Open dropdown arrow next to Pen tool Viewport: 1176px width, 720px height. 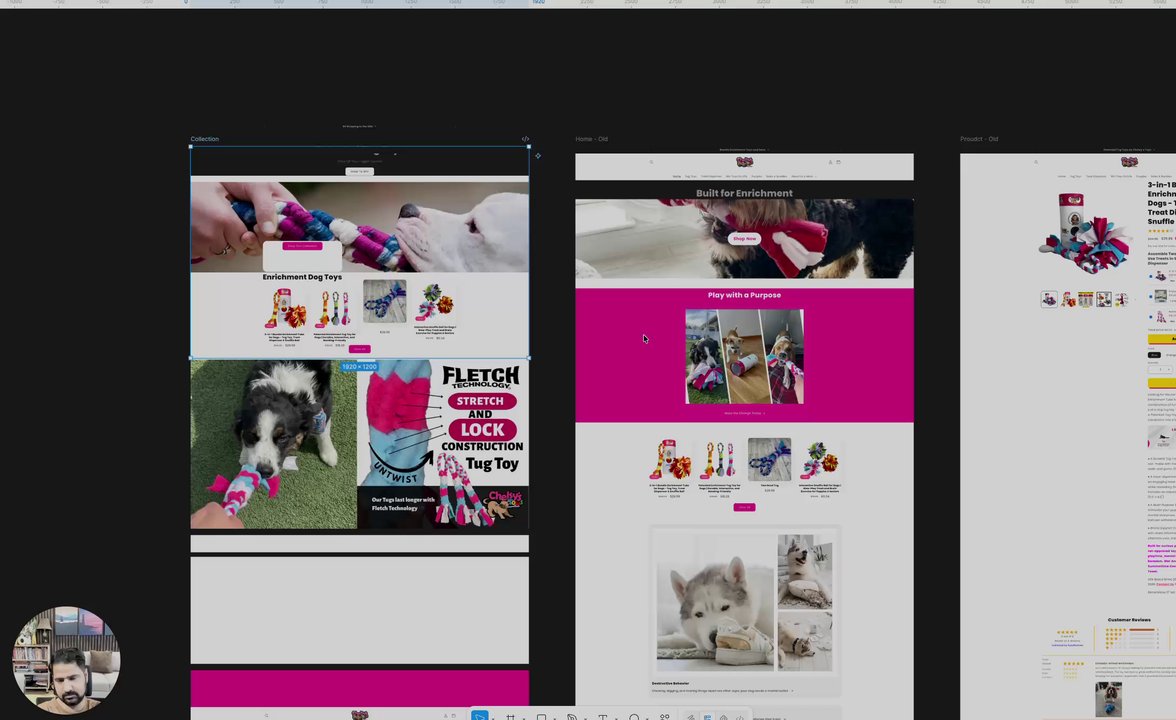point(586,718)
